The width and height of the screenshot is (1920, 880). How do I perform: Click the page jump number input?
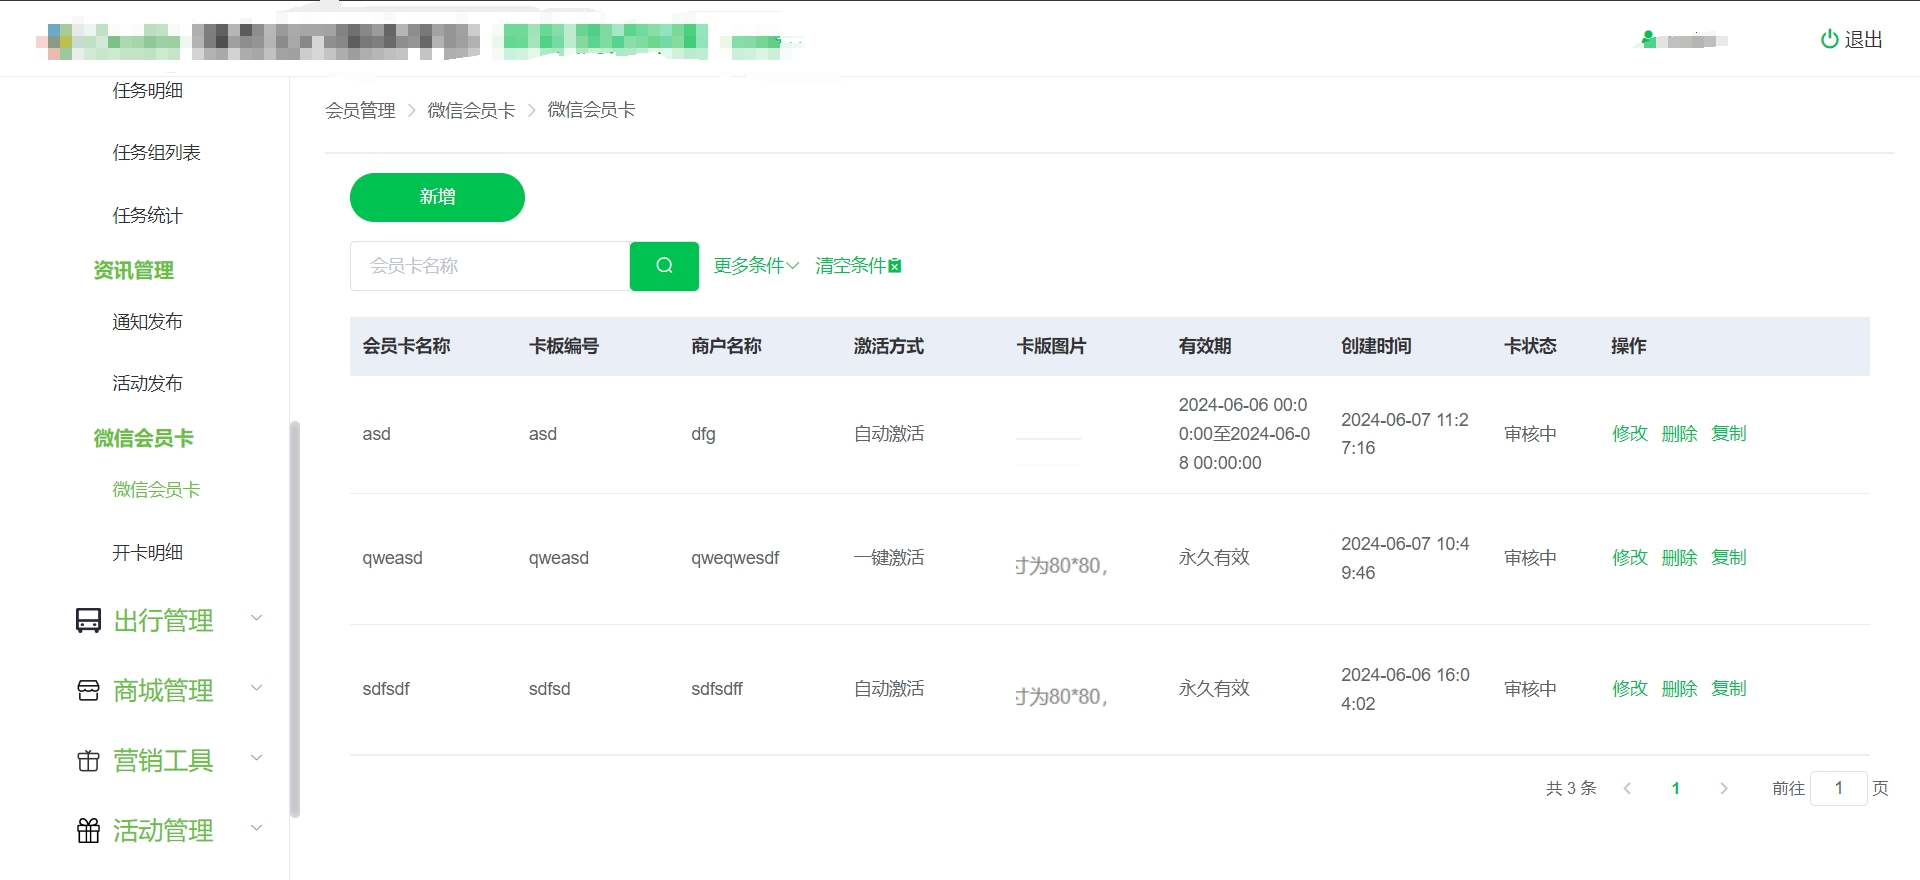pos(1838,788)
